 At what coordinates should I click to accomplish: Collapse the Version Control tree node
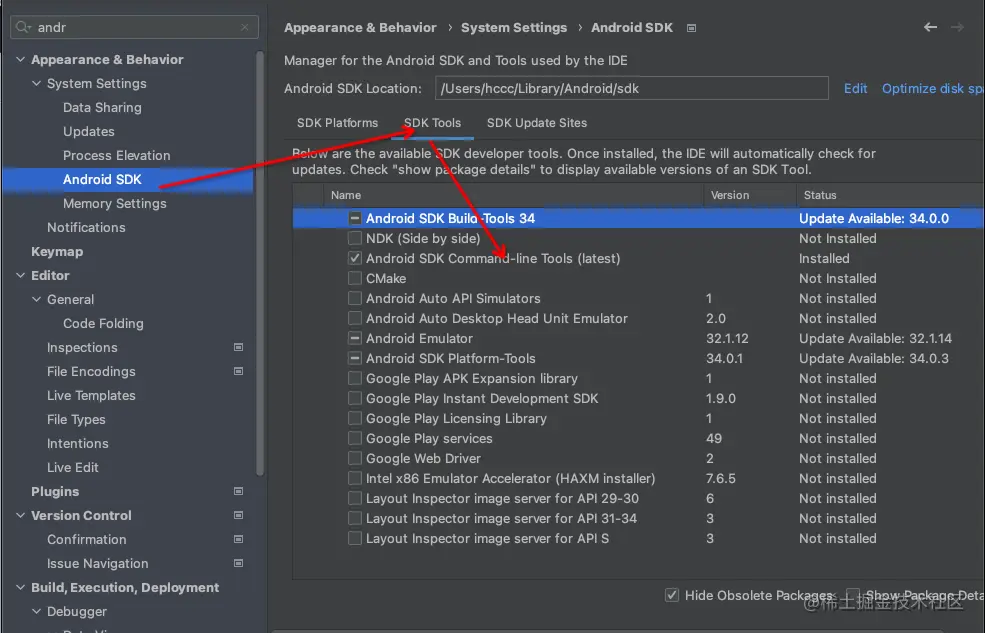(21, 515)
